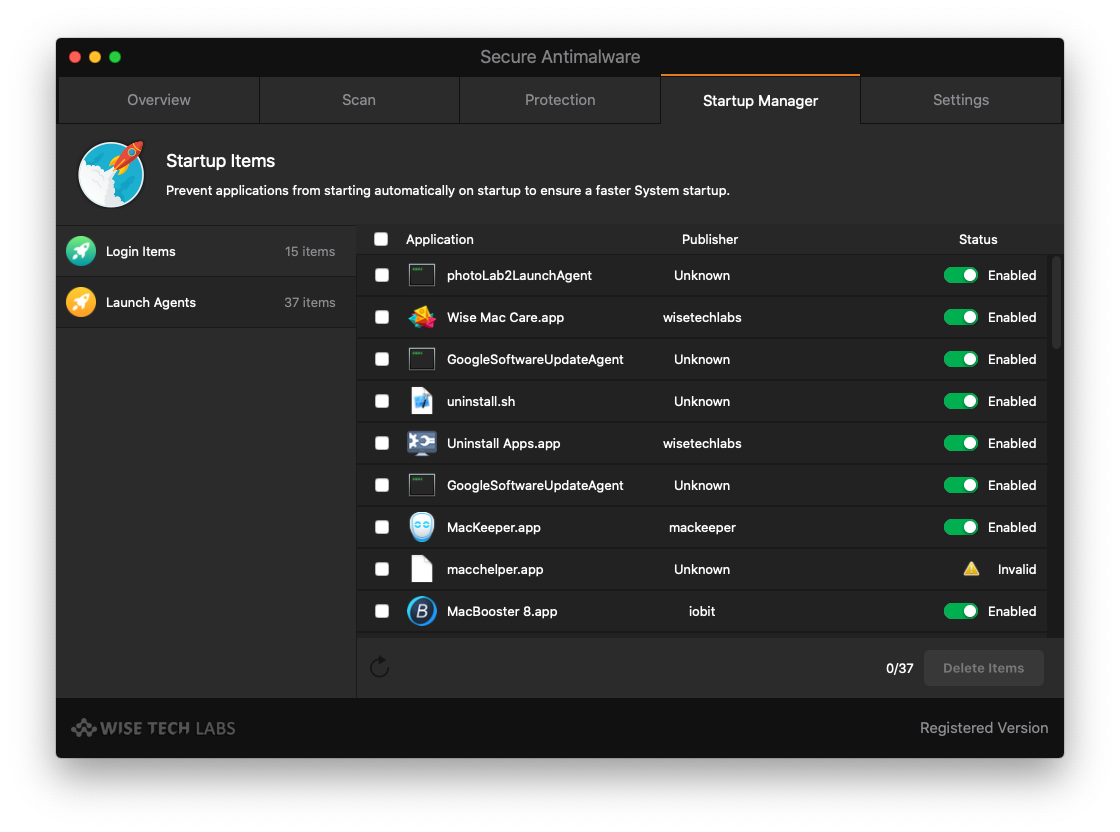The image size is (1120, 832).
Task: Turn off the Uninstall Apps.app toggle
Action: pos(960,443)
